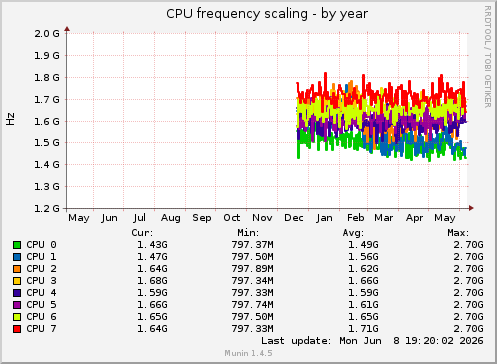
Task: Click the 'Last update' timestamp text
Action: [372, 341]
